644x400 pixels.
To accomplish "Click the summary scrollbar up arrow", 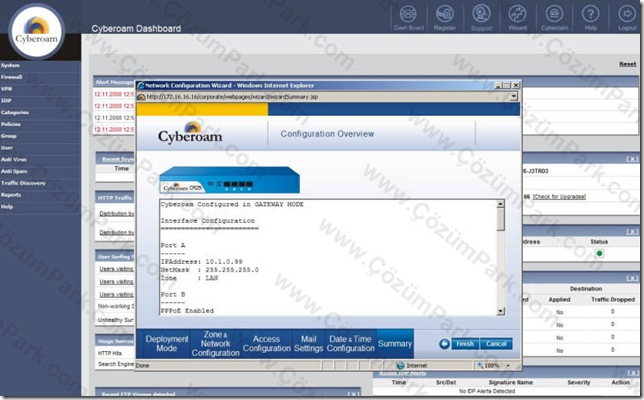I will point(500,204).
